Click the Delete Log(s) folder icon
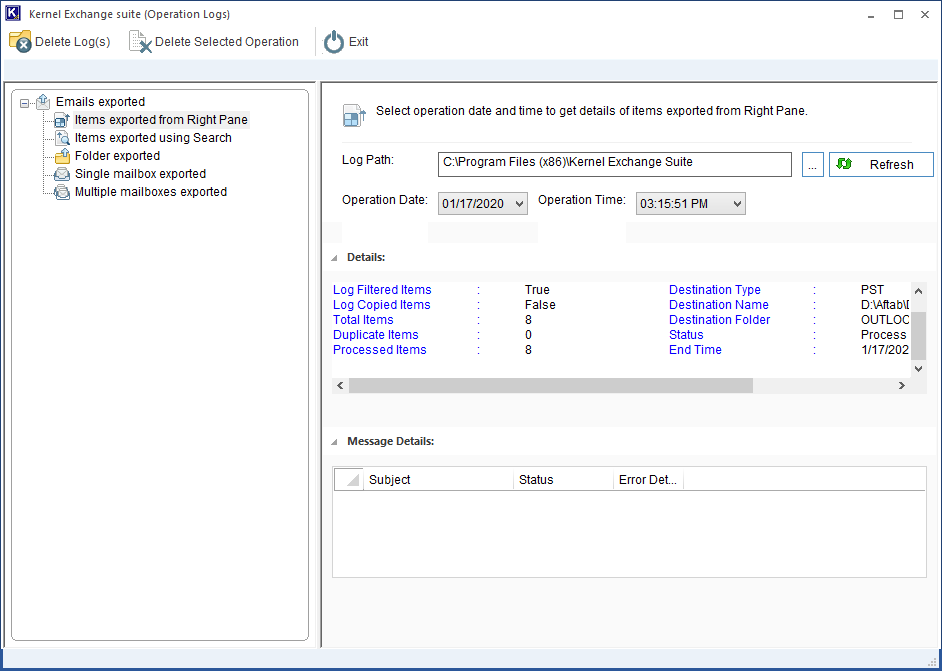This screenshot has height=672, width=943. point(20,42)
